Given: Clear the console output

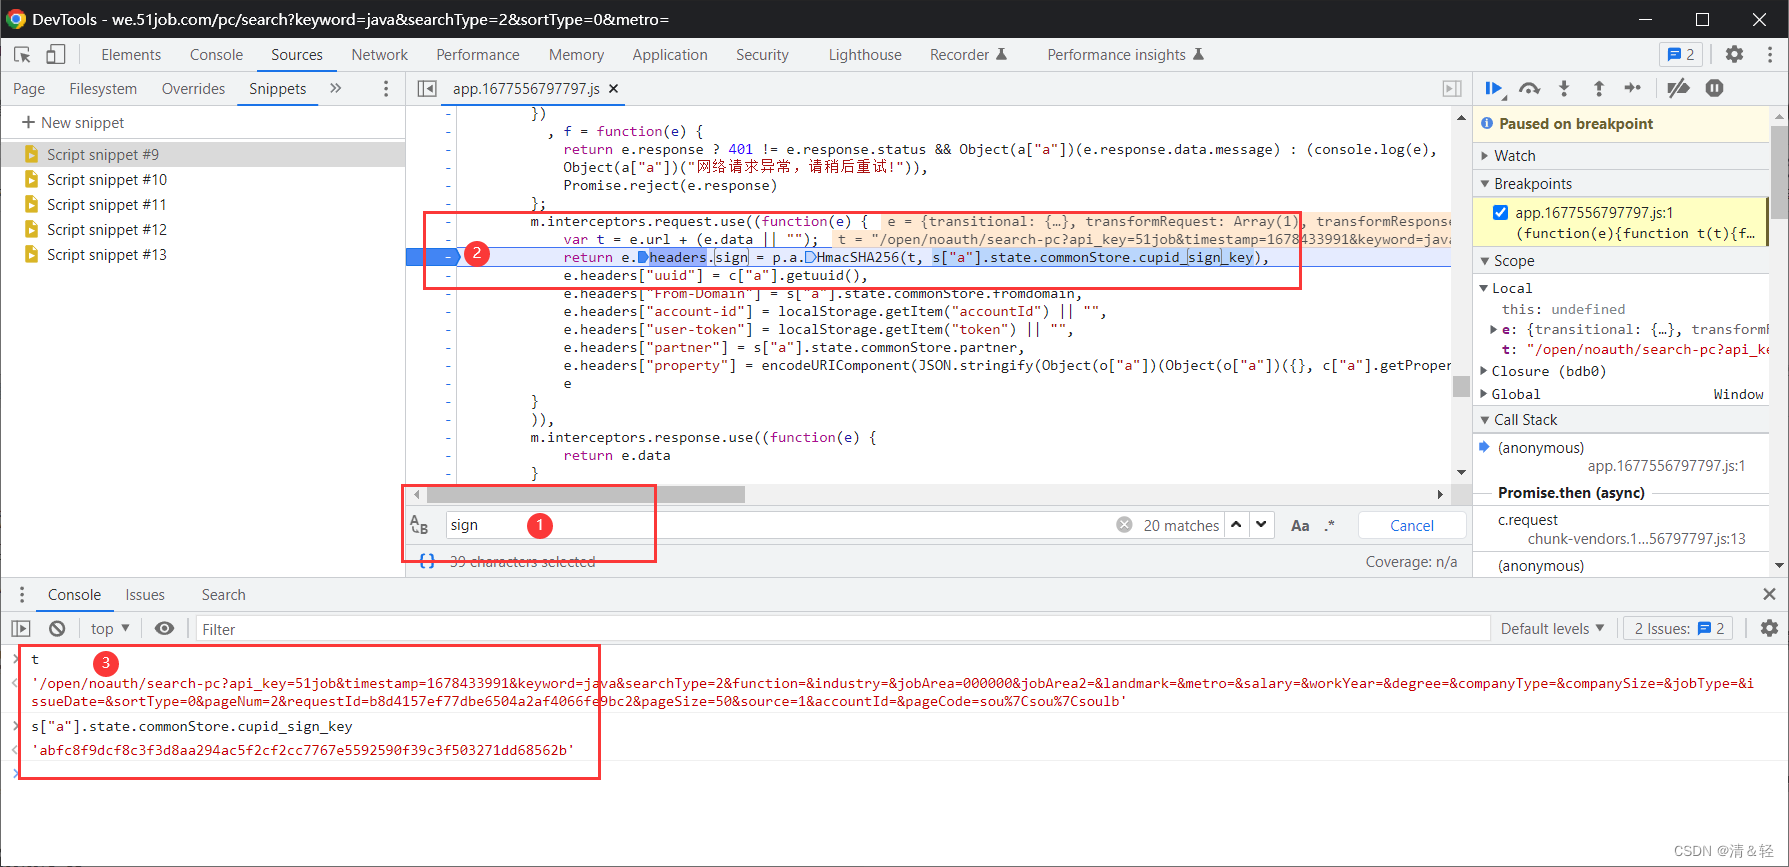Looking at the screenshot, I should (x=57, y=629).
